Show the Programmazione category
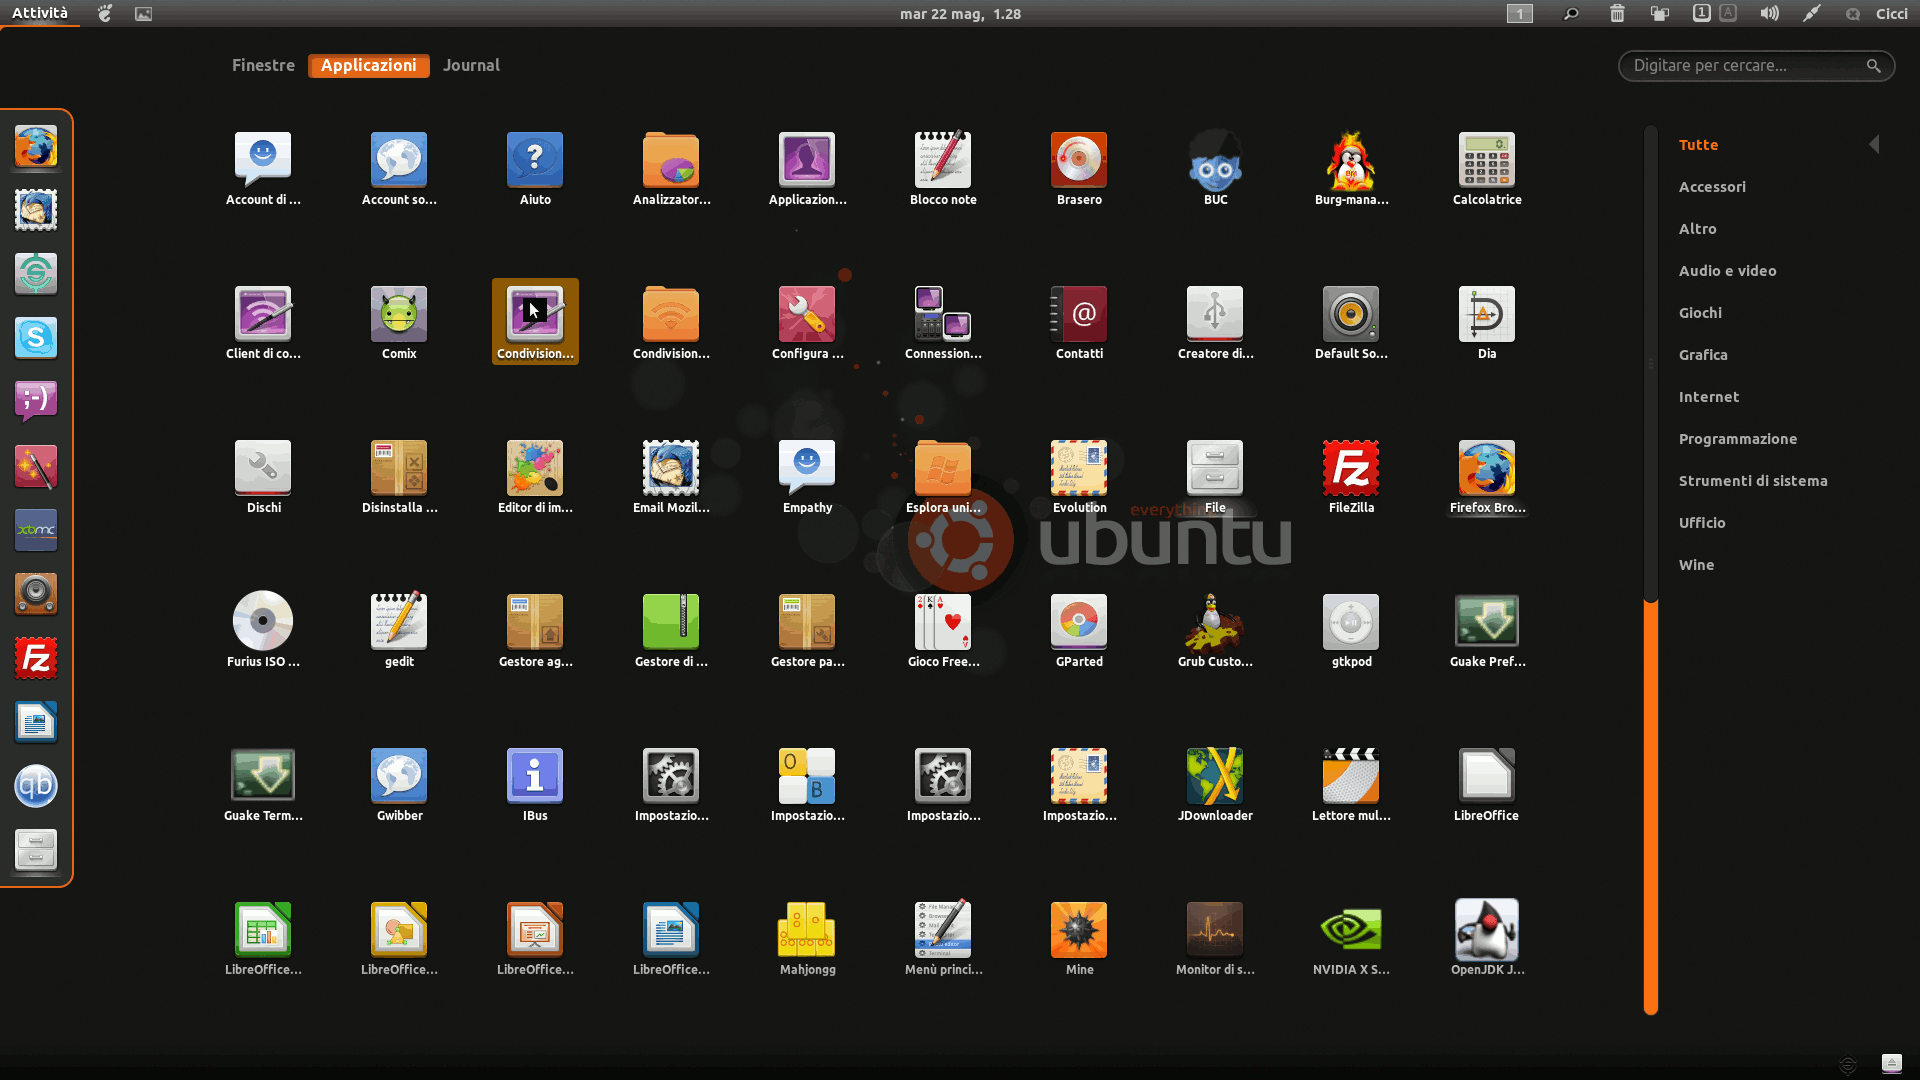The image size is (1920, 1080). coord(1738,439)
